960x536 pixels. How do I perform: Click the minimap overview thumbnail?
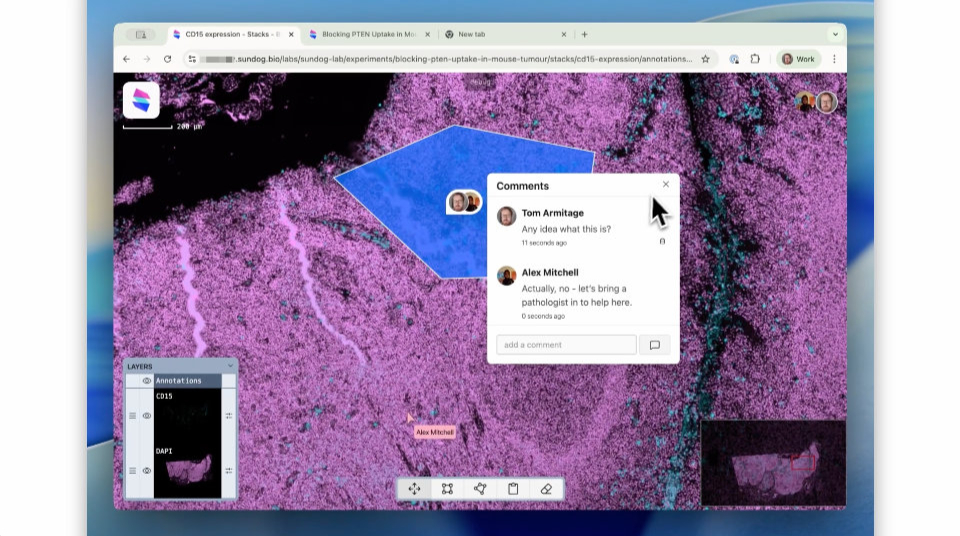tap(772, 463)
